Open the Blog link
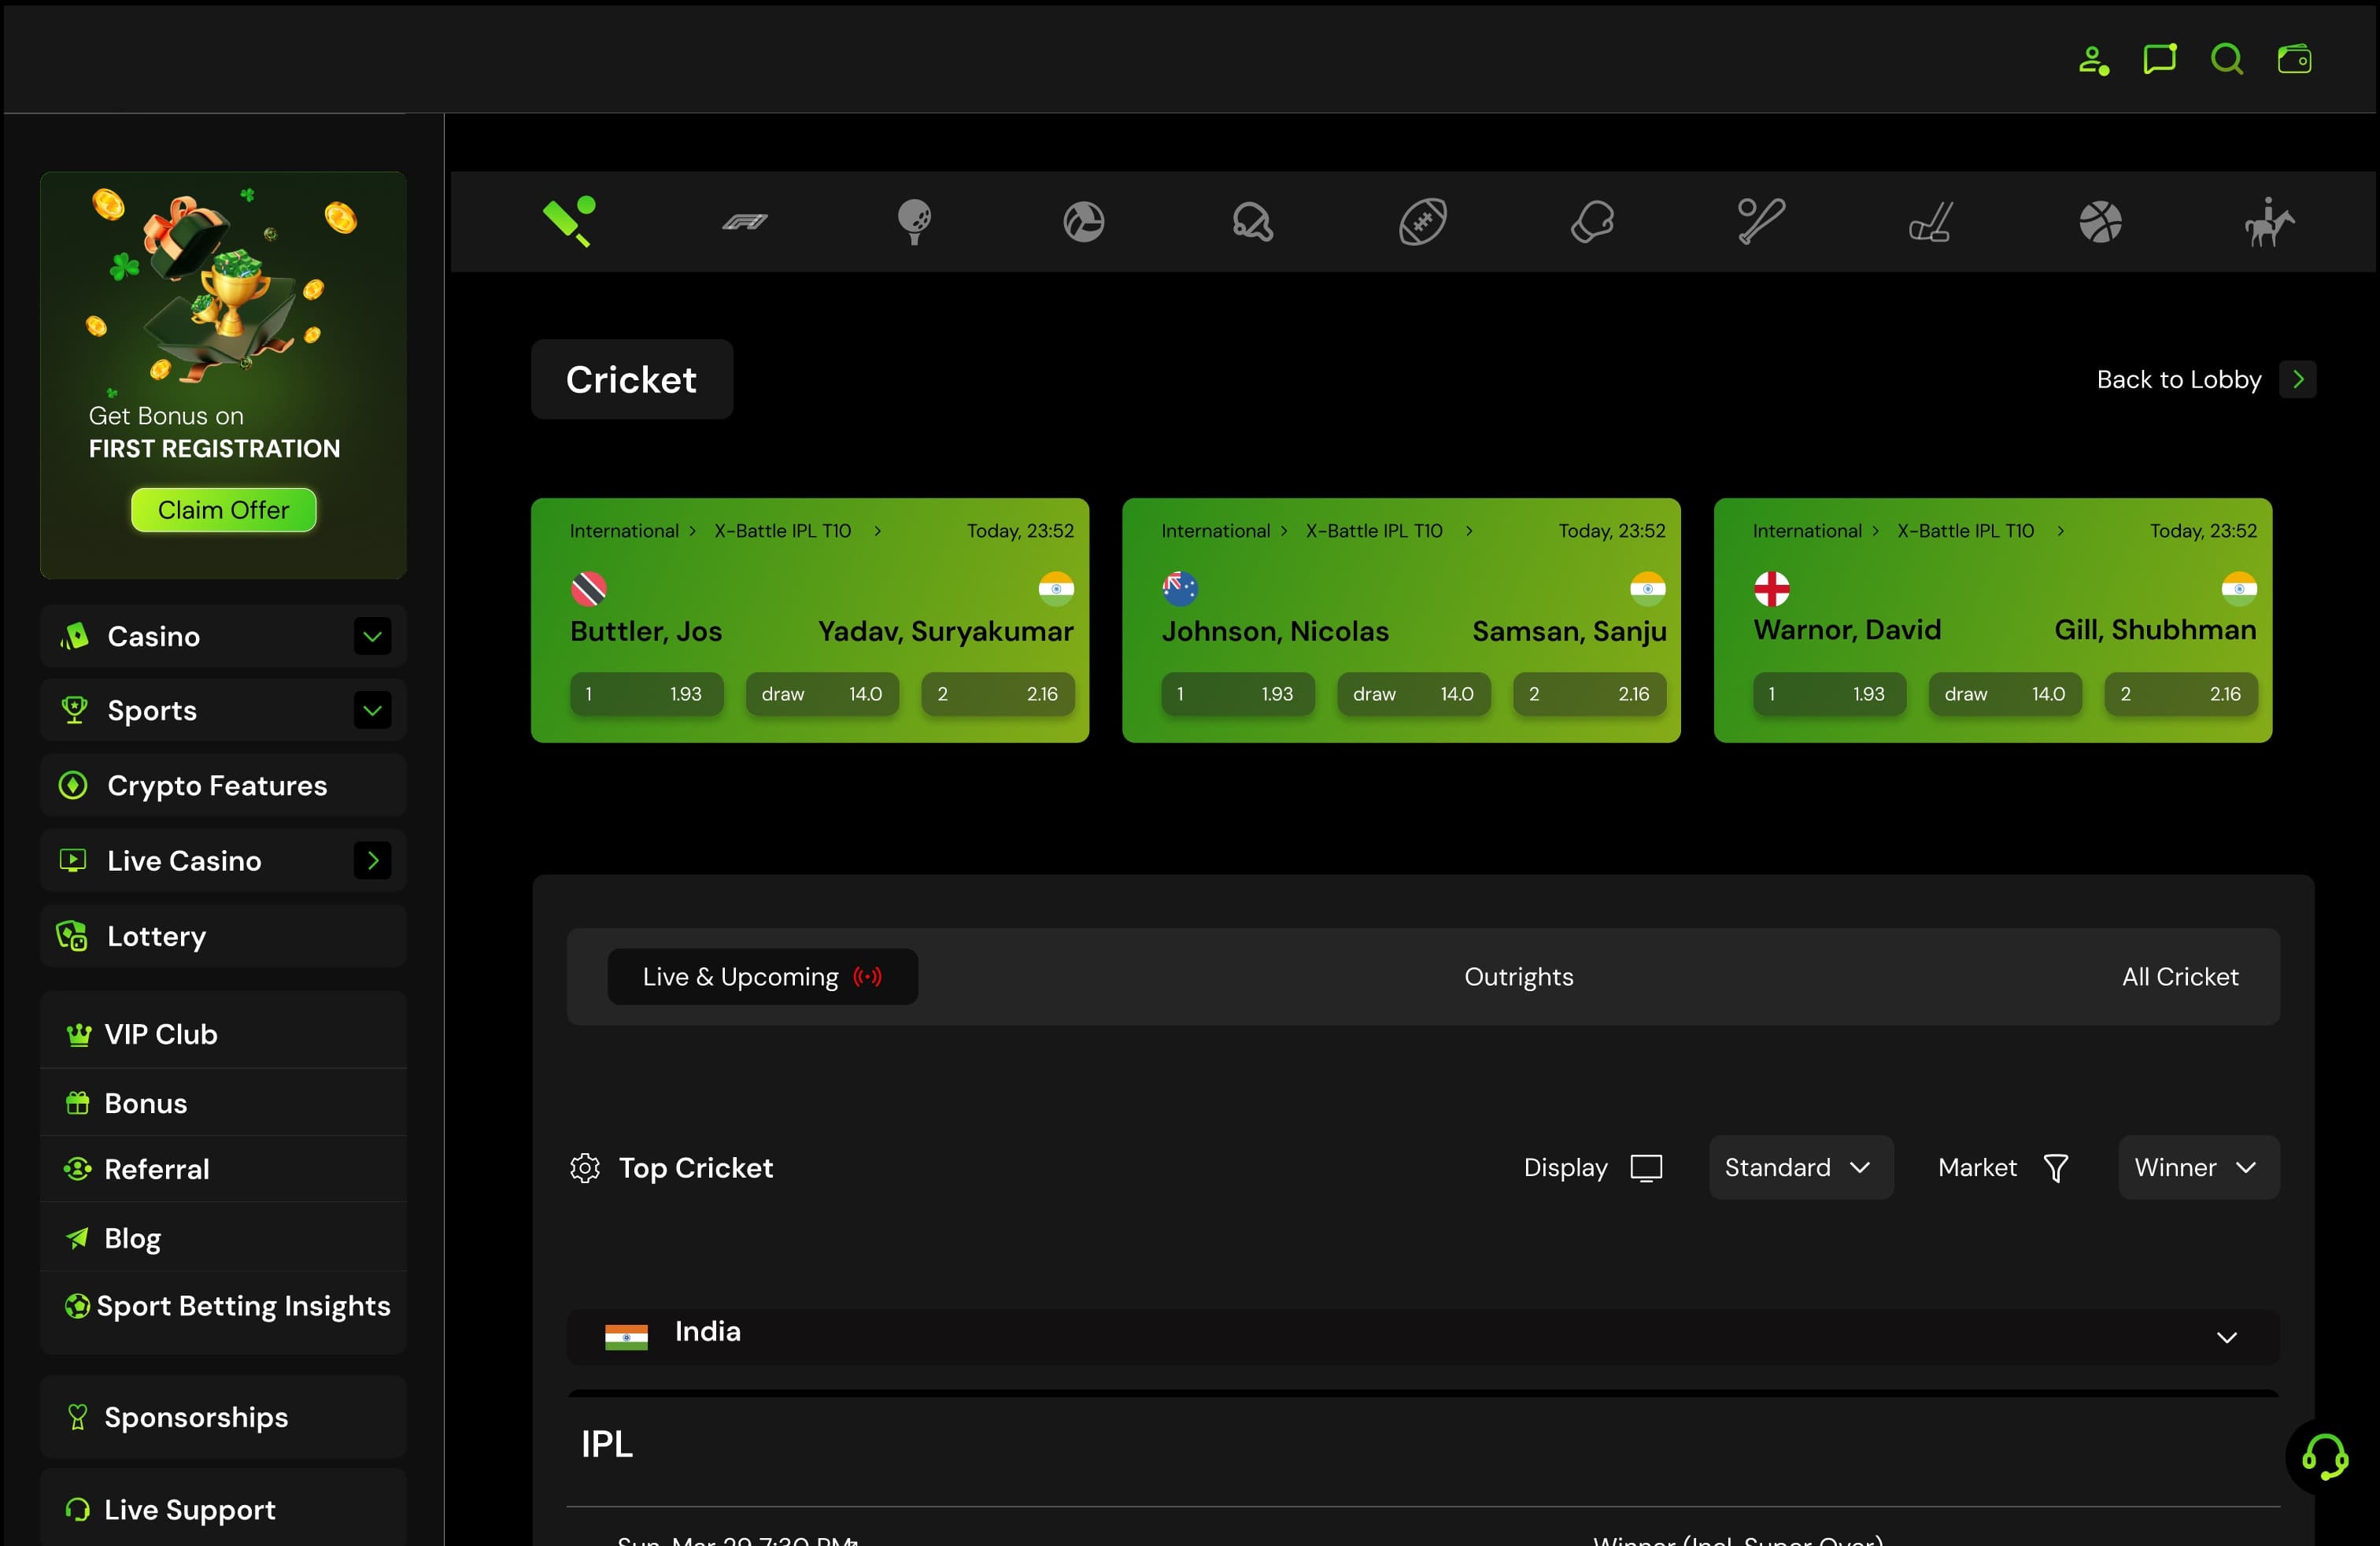Viewport: 2380px width, 1546px height. click(x=223, y=1237)
